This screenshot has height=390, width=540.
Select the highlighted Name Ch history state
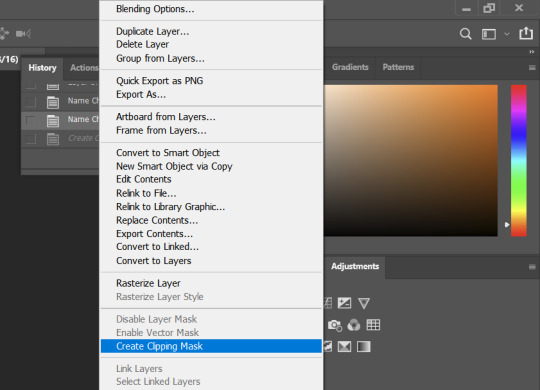(x=60, y=121)
